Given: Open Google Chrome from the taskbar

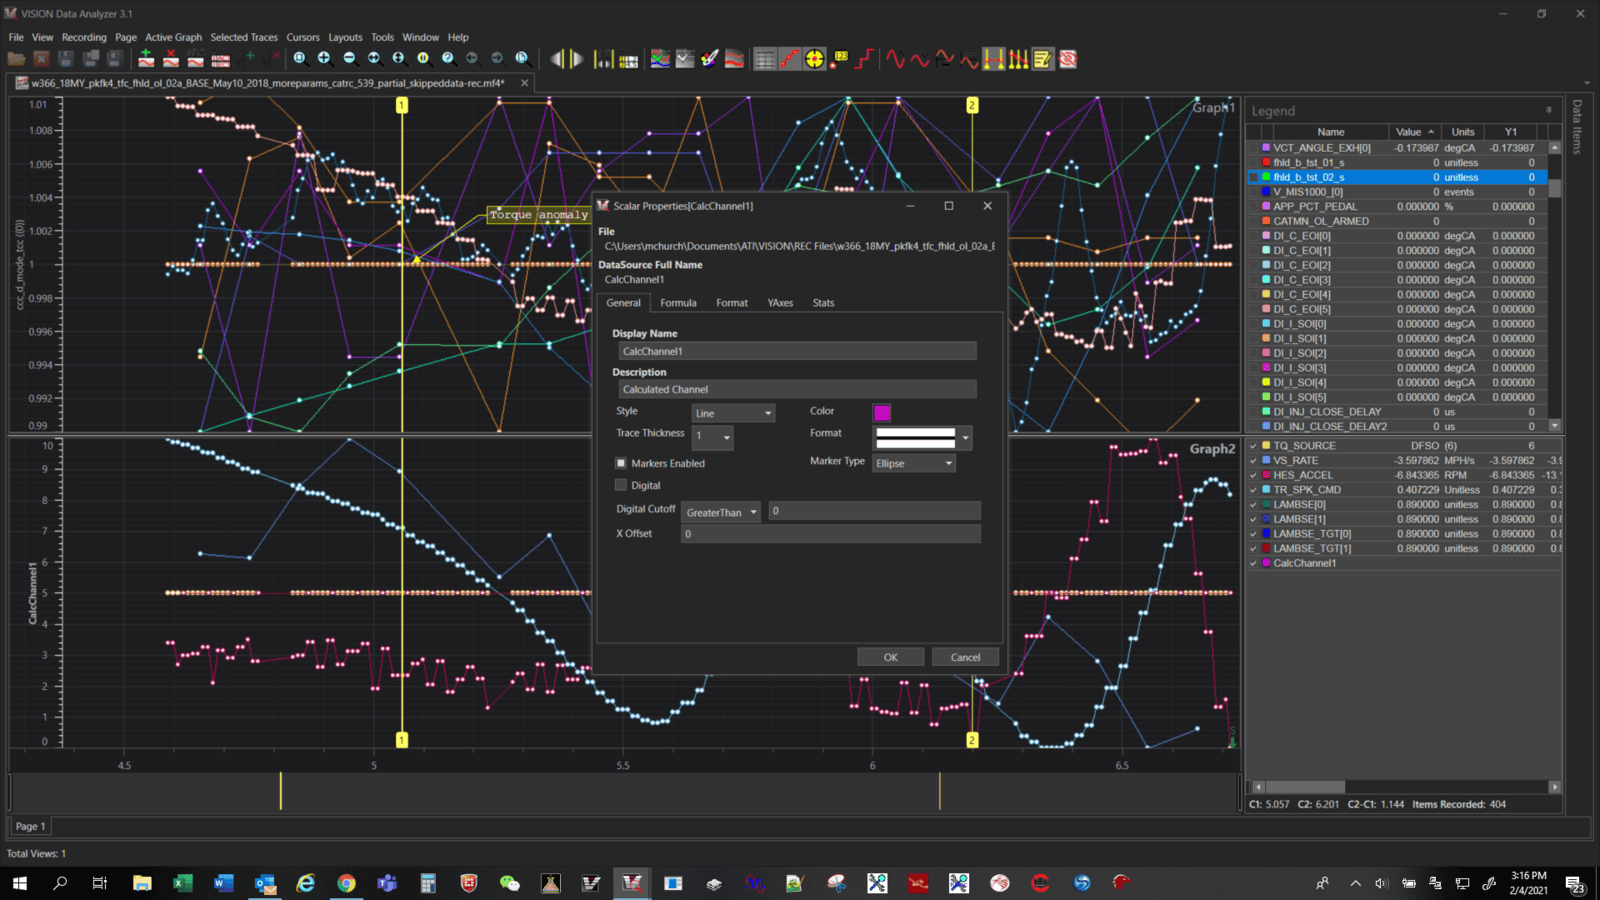Looking at the screenshot, I should (x=346, y=883).
